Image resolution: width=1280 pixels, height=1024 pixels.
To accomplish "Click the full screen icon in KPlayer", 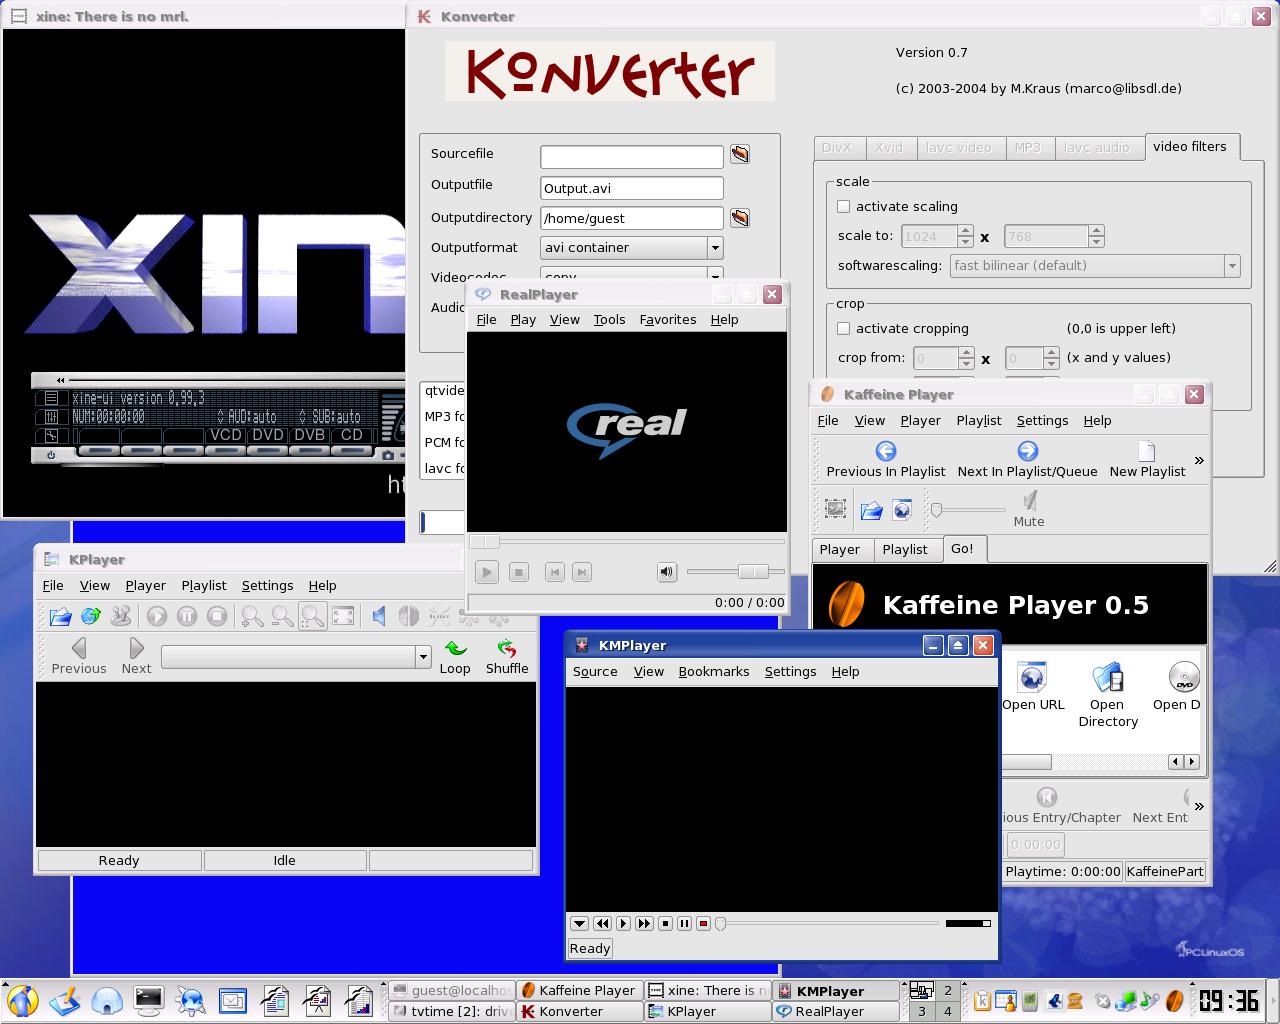I will pos(343,616).
